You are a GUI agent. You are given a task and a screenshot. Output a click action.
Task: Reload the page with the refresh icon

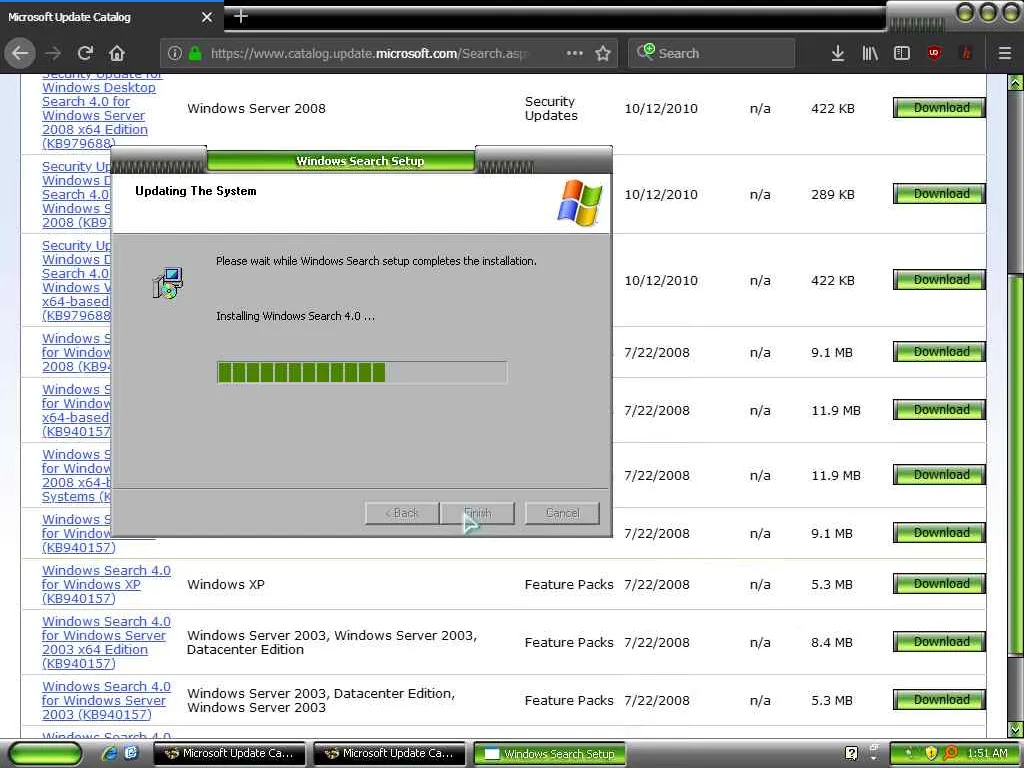point(85,54)
